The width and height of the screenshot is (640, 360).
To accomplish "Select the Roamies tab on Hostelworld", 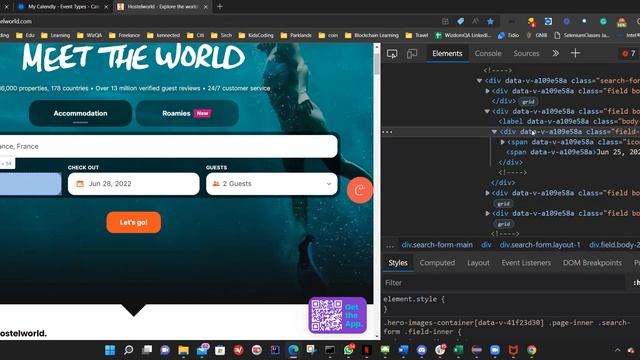I will 187,113.
